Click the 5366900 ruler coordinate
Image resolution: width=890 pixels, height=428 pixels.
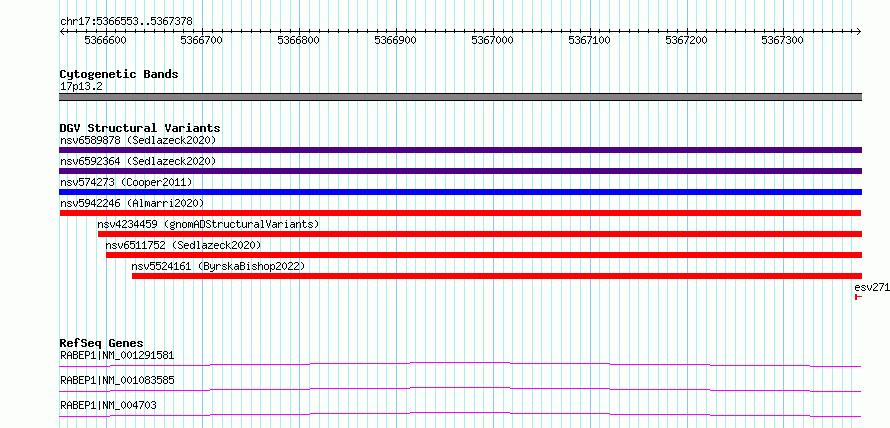click(x=396, y=40)
